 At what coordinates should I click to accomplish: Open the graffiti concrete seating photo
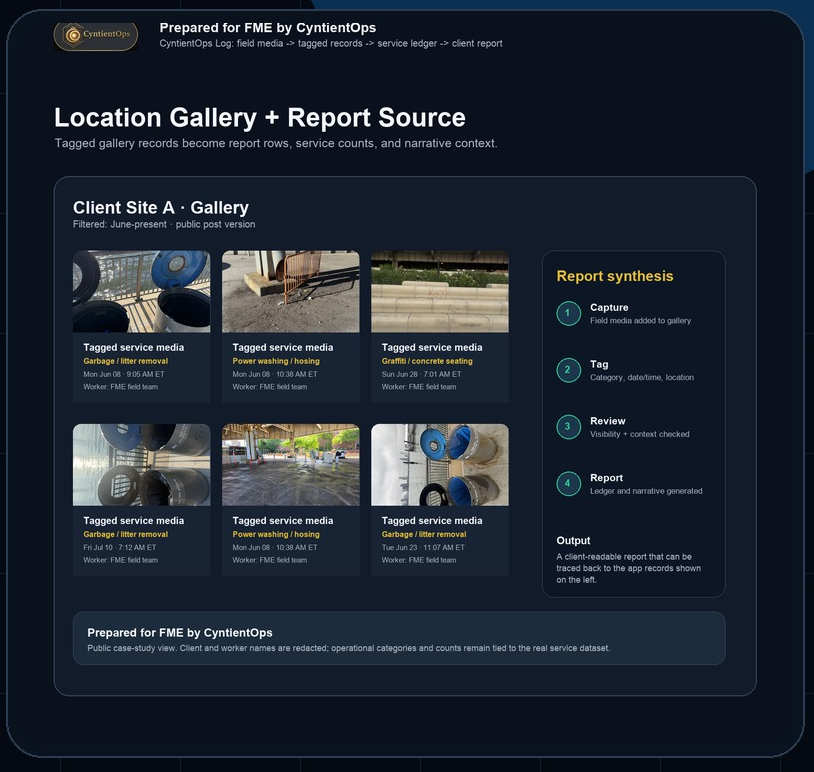point(440,292)
